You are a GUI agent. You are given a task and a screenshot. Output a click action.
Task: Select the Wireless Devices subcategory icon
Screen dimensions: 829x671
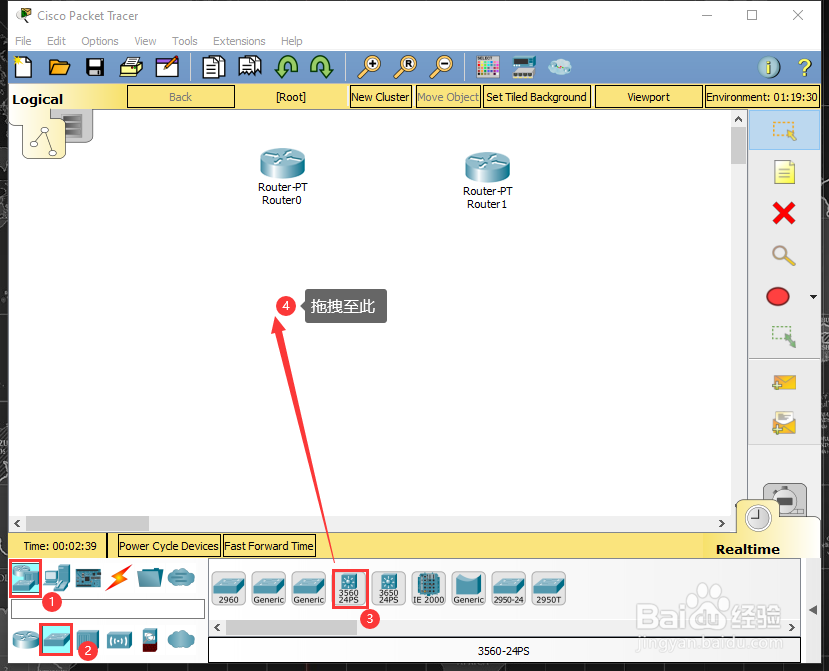point(119,640)
